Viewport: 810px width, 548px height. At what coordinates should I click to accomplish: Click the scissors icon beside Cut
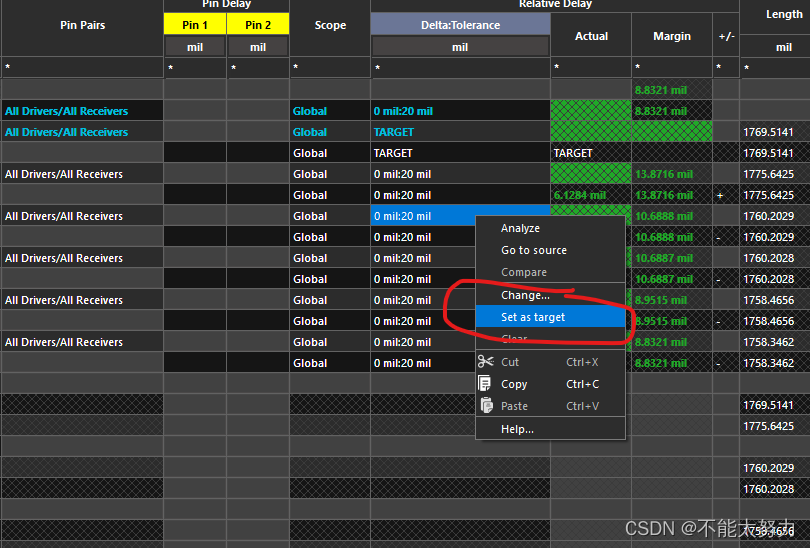click(485, 362)
